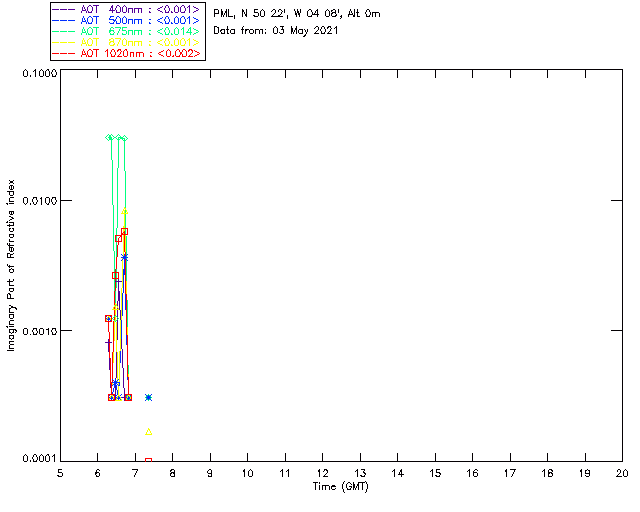Click the 'Data from: 03 May 2021' text
The image size is (640, 512).
[x=276, y=31]
